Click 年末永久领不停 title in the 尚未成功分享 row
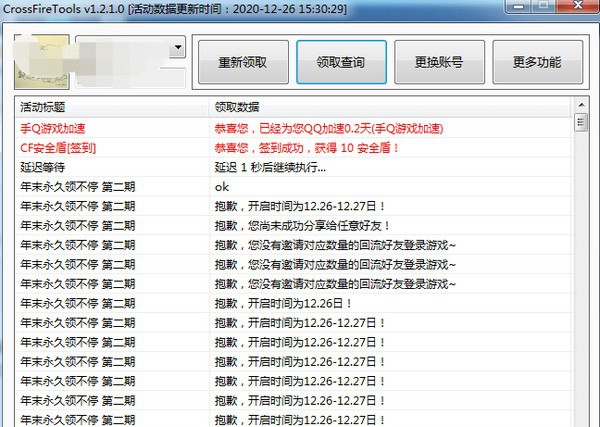The width and height of the screenshot is (600, 427). pos(78,226)
